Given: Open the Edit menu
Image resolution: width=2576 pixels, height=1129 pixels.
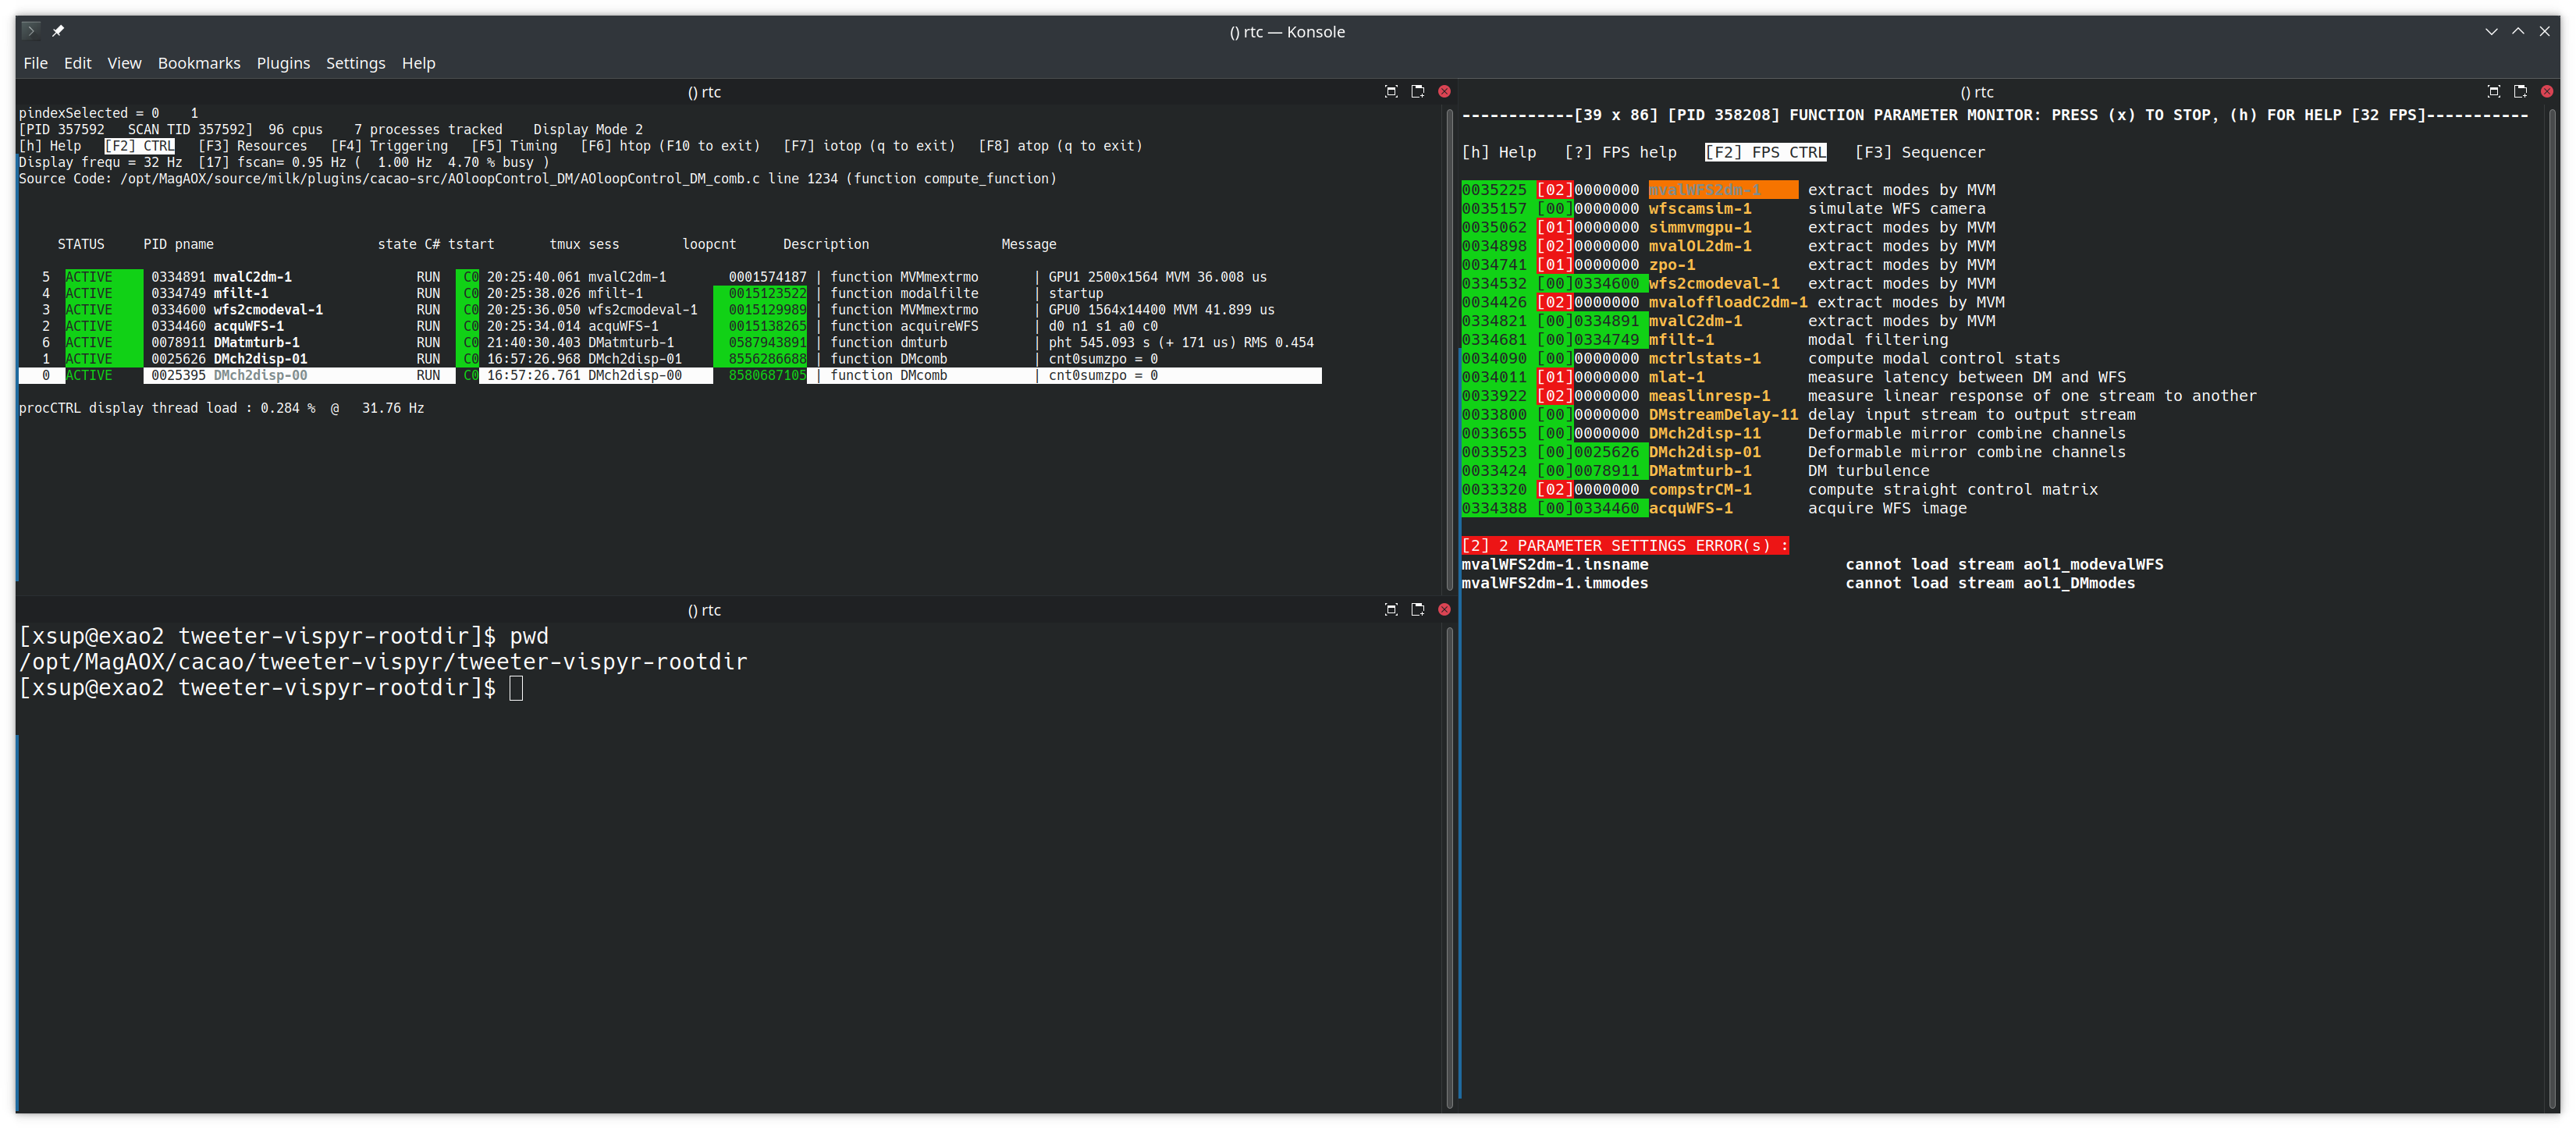Looking at the screenshot, I should pyautogui.click(x=77, y=63).
